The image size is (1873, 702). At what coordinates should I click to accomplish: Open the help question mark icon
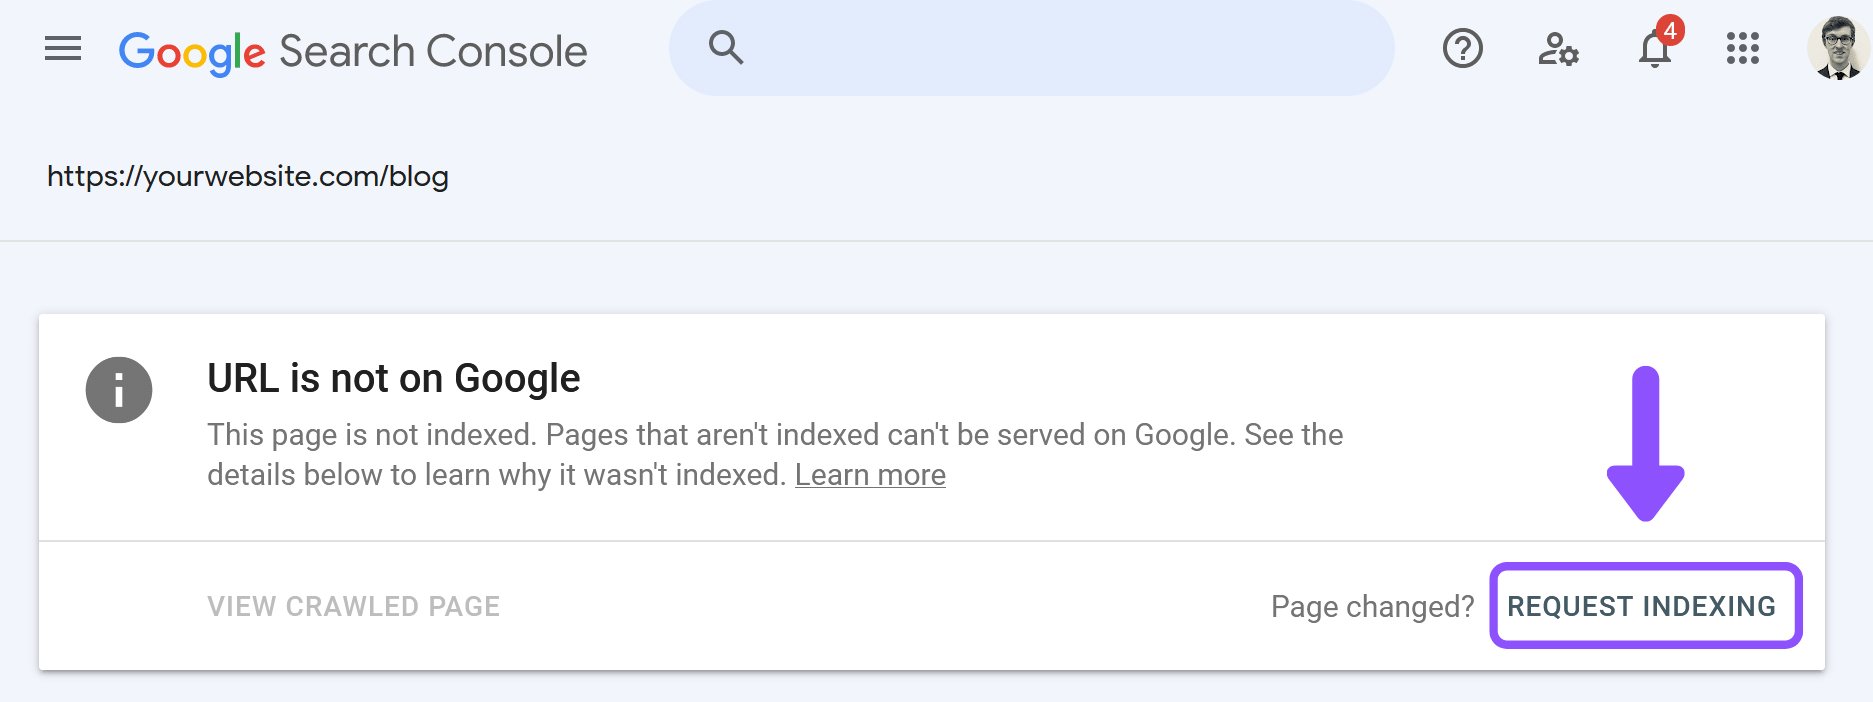[1462, 48]
